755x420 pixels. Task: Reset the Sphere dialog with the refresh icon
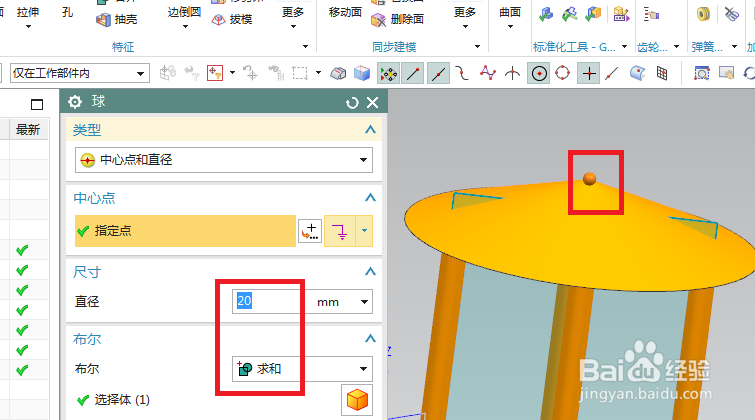coord(352,103)
